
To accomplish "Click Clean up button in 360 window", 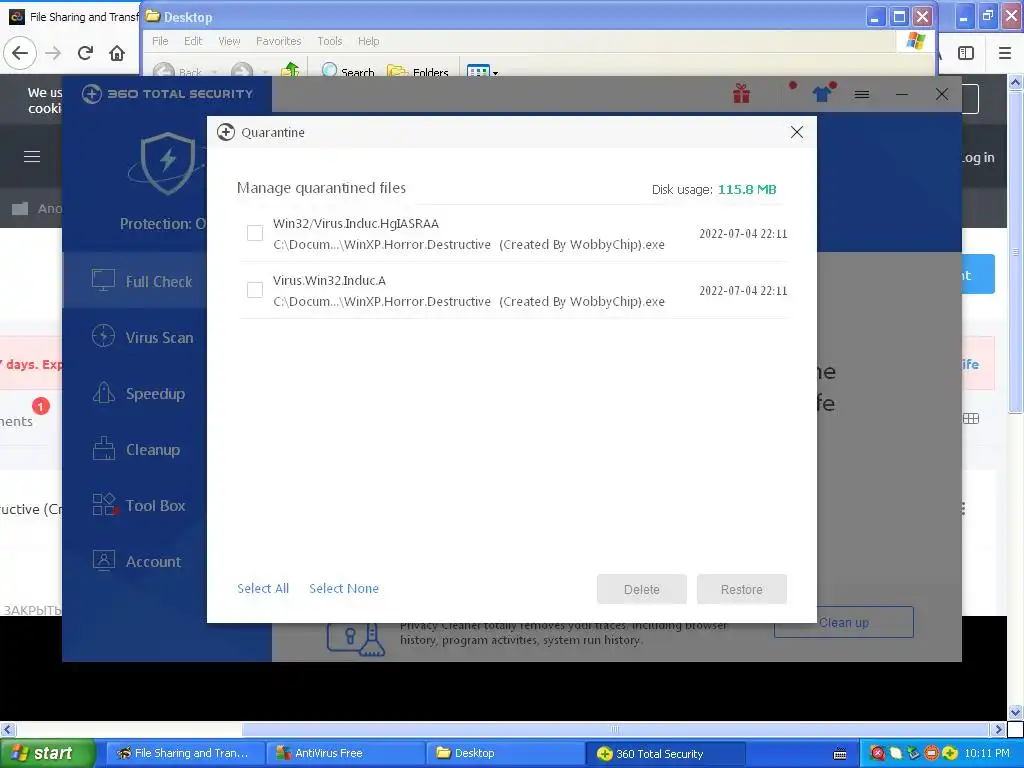I will click(844, 622).
